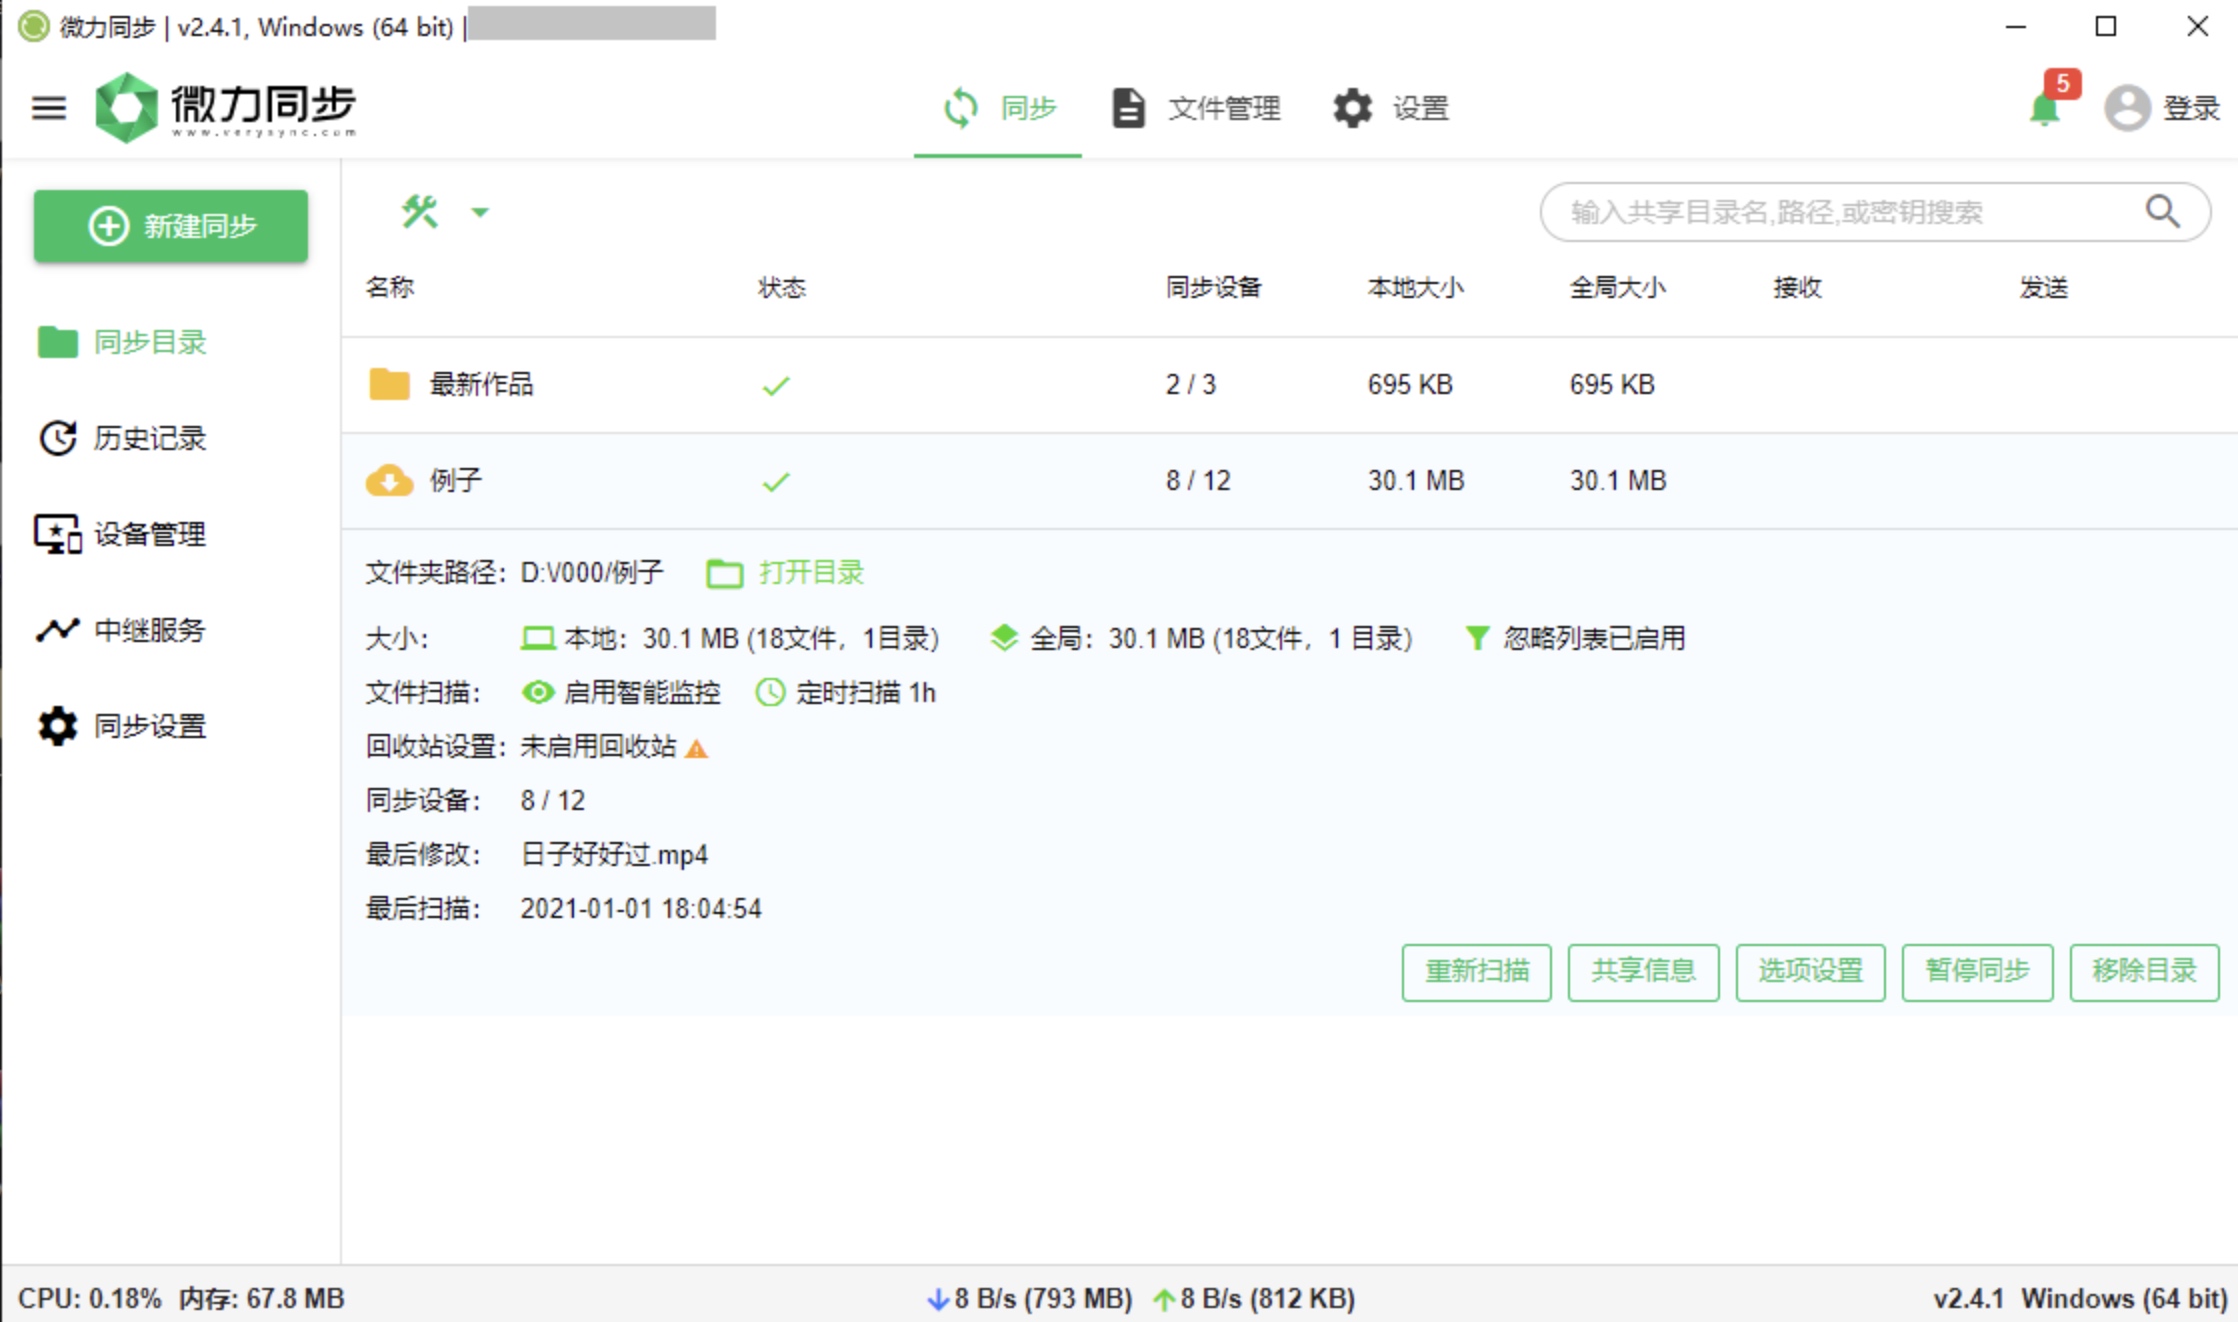2238x1322 pixels.
Task: Click the user avatar icon beside 登录
Action: (x=2127, y=107)
